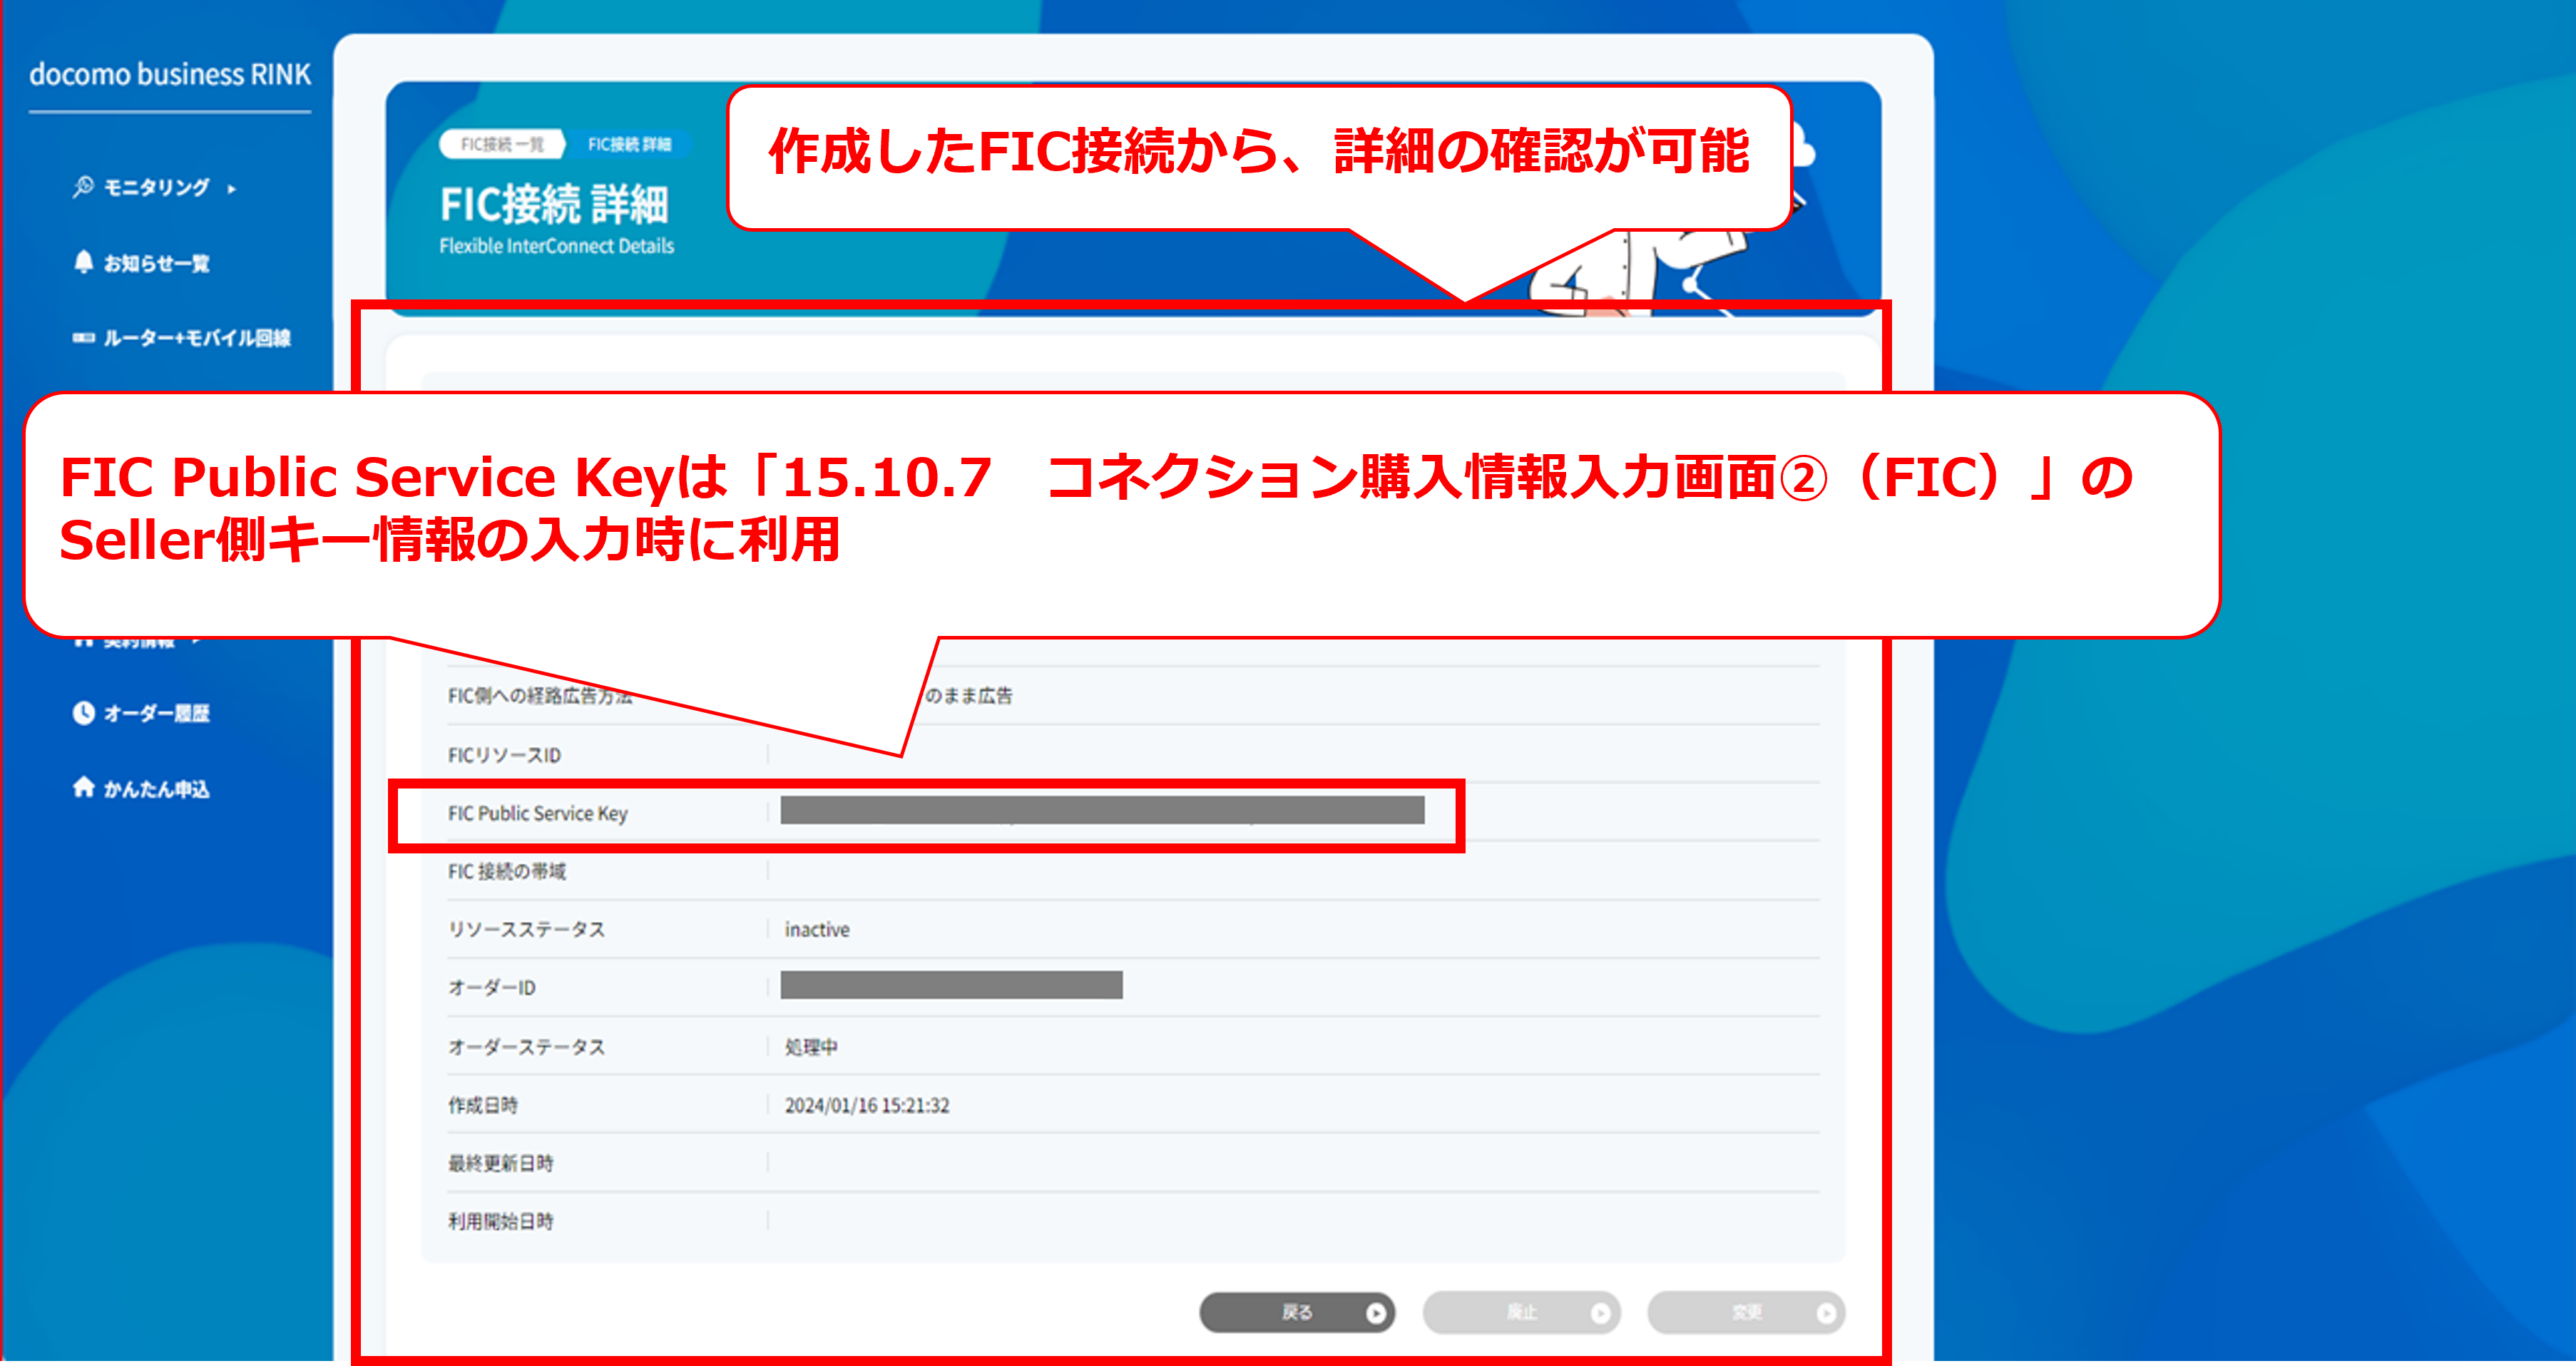Click the play arrow circle on 変更 button
The width and height of the screenshot is (2576, 1366).
(1825, 1313)
